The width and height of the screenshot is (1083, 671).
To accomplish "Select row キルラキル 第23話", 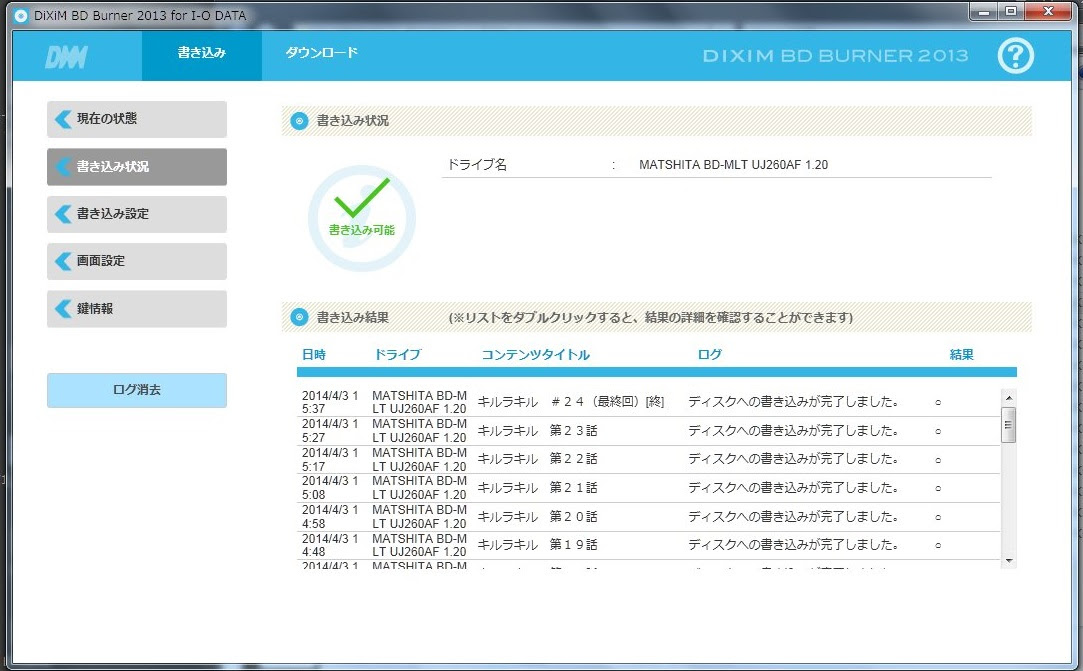I will pos(649,431).
